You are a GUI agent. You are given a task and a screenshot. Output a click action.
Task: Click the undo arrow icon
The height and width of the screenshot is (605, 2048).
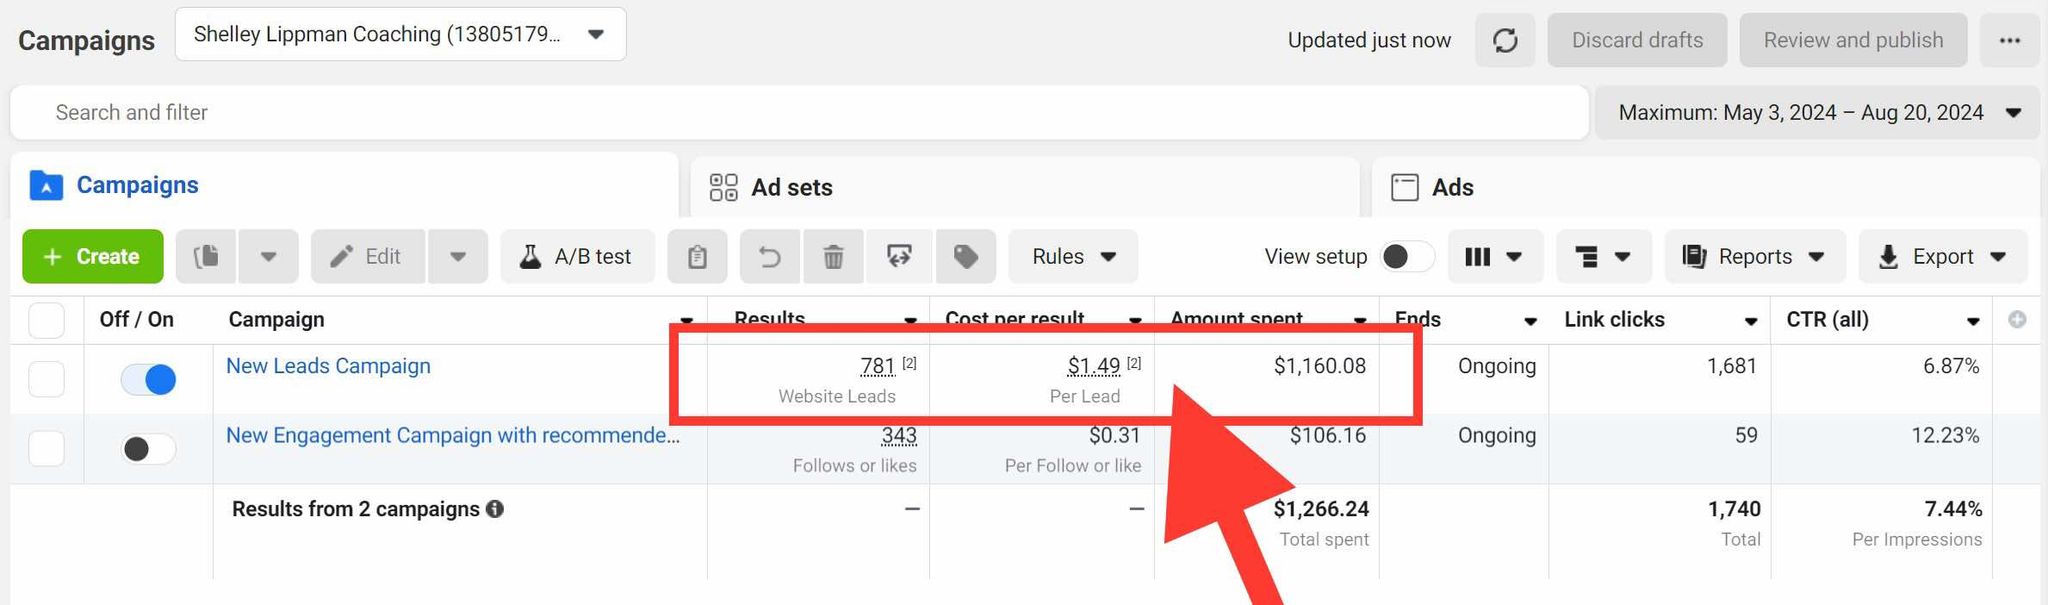coord(769,257)
